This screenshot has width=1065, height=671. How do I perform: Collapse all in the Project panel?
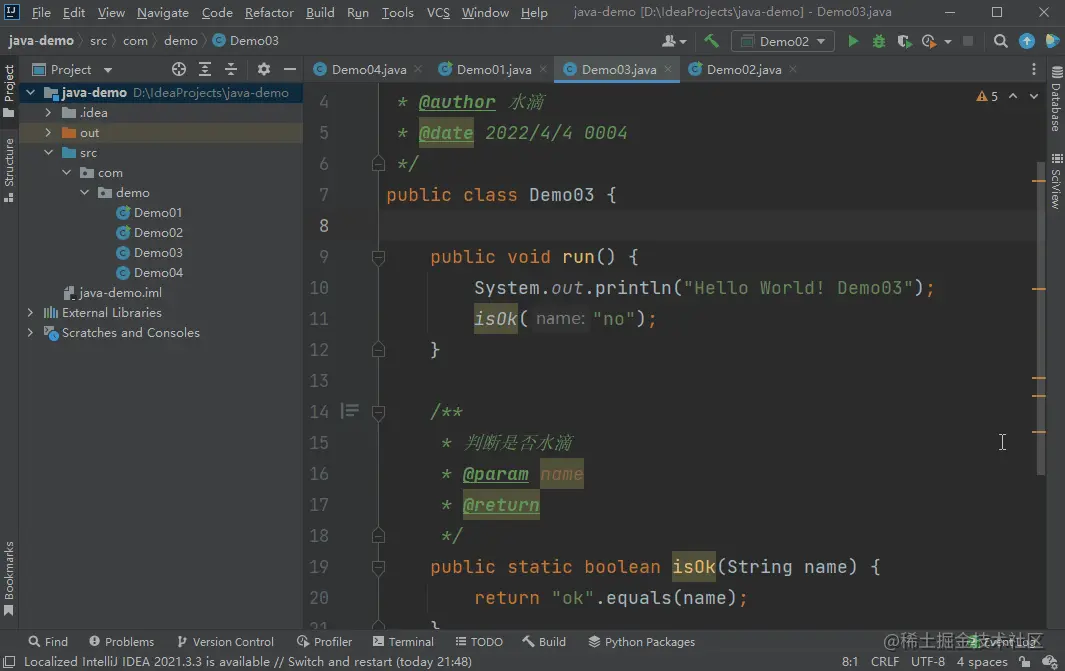pos(231,69)
